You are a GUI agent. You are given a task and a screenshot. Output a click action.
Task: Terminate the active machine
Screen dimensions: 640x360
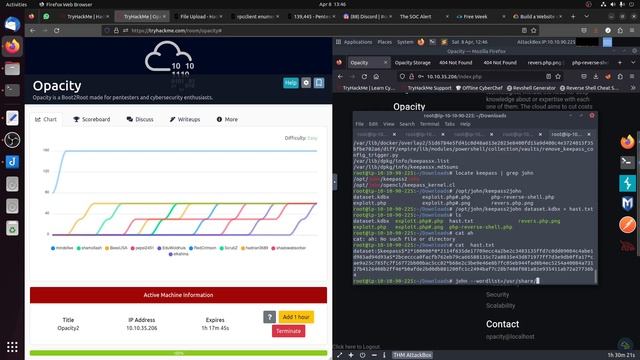(x=289, y=331)
